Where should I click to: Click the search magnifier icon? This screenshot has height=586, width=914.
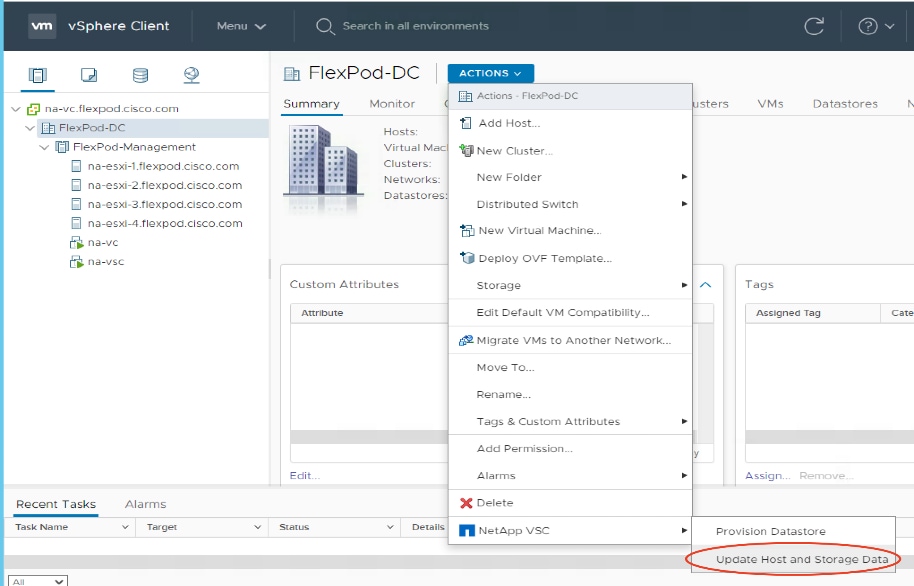pyautogui.click(x=325, y=26)
